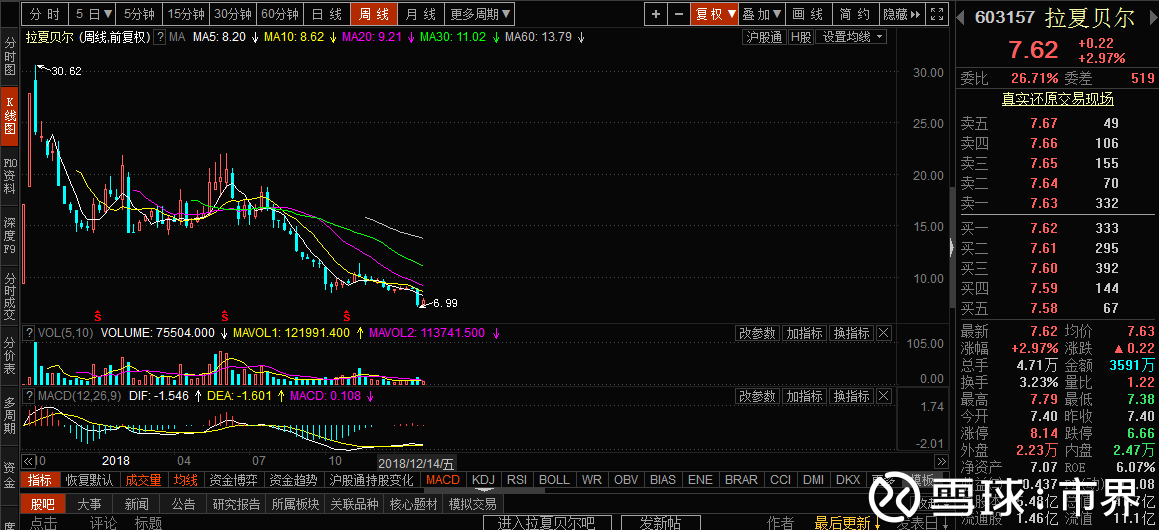Image resolution: width=1159 pixels, height=530 pixels.
Task: Click VOL panel 加指标 button
Action: 804,333
